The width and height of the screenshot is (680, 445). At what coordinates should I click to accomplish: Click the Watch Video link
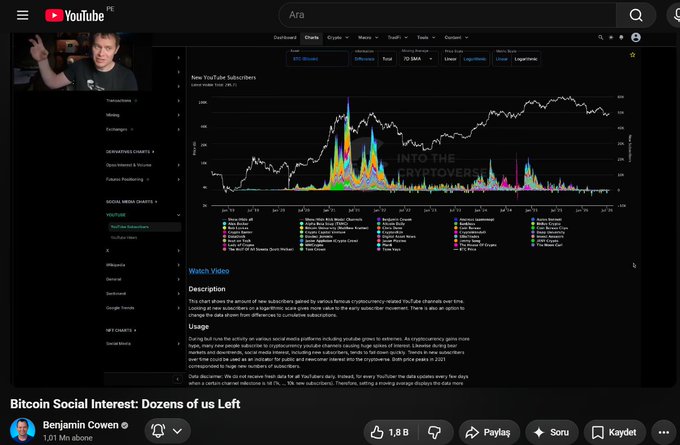[x=209, y=271]
